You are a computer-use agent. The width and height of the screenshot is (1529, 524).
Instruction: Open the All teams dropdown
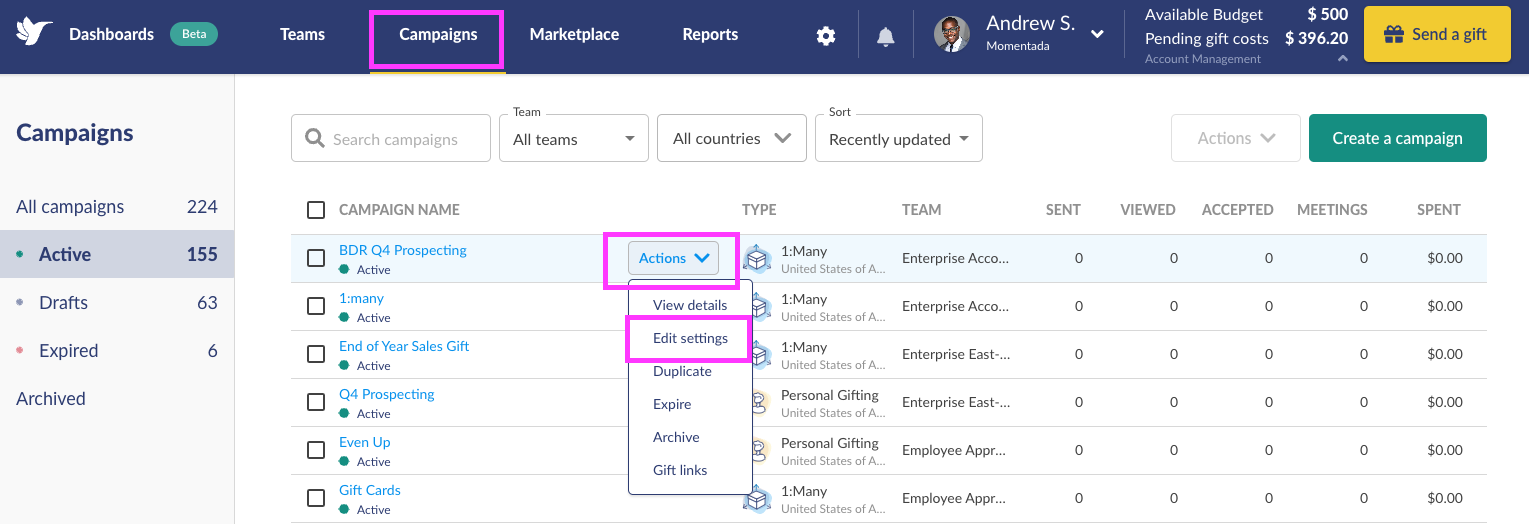tap(574, 138)
